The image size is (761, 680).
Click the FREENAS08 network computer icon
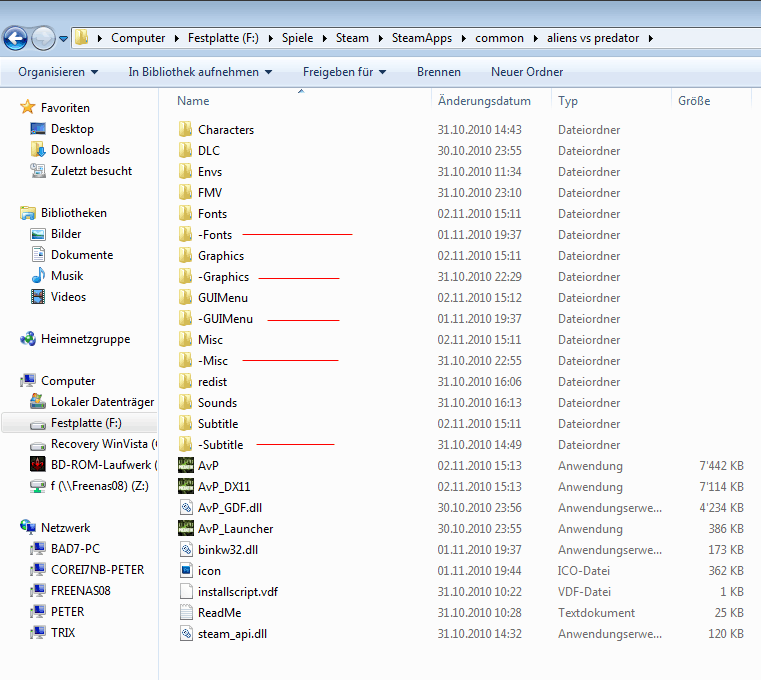(38, 591)
